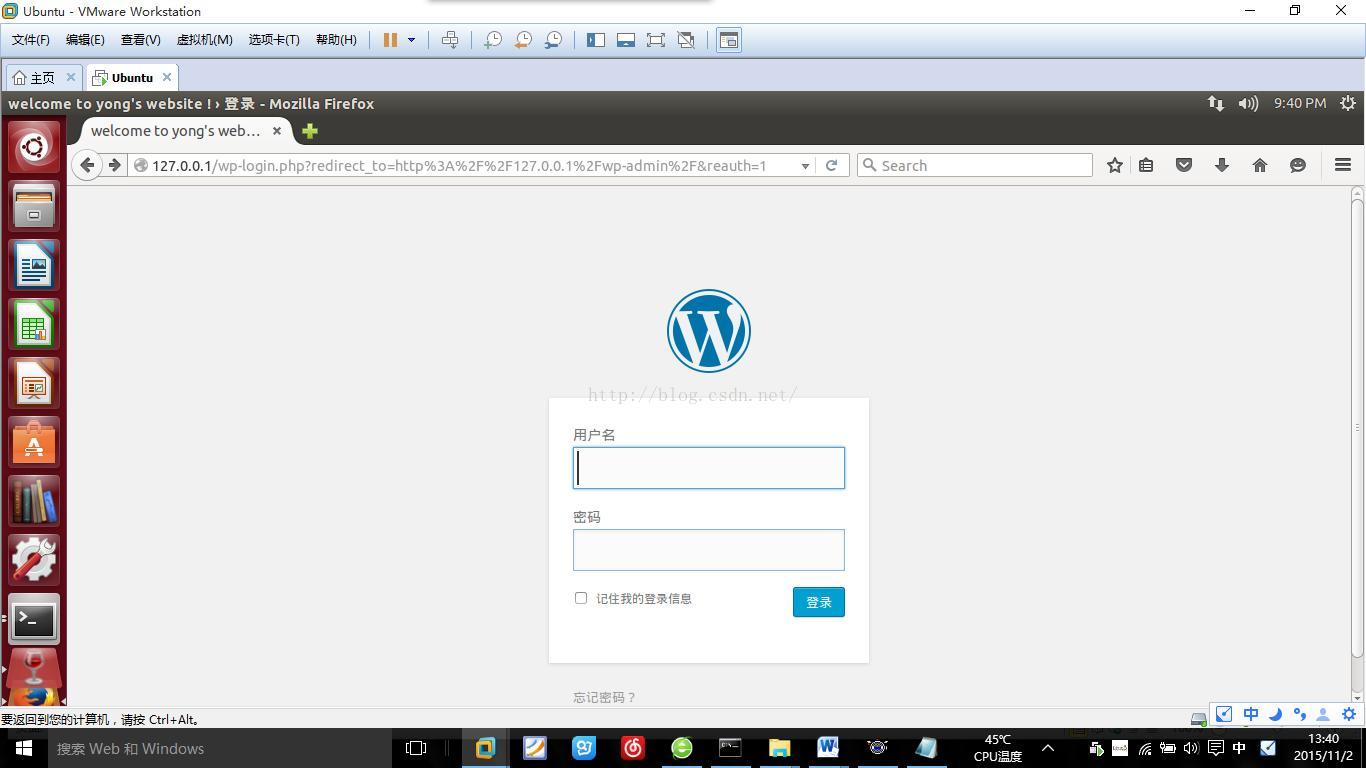The width and height of the screenshot is (1366, 768).
Task: Click the VMware pause virtual machine button
Action: pos(390,40)
